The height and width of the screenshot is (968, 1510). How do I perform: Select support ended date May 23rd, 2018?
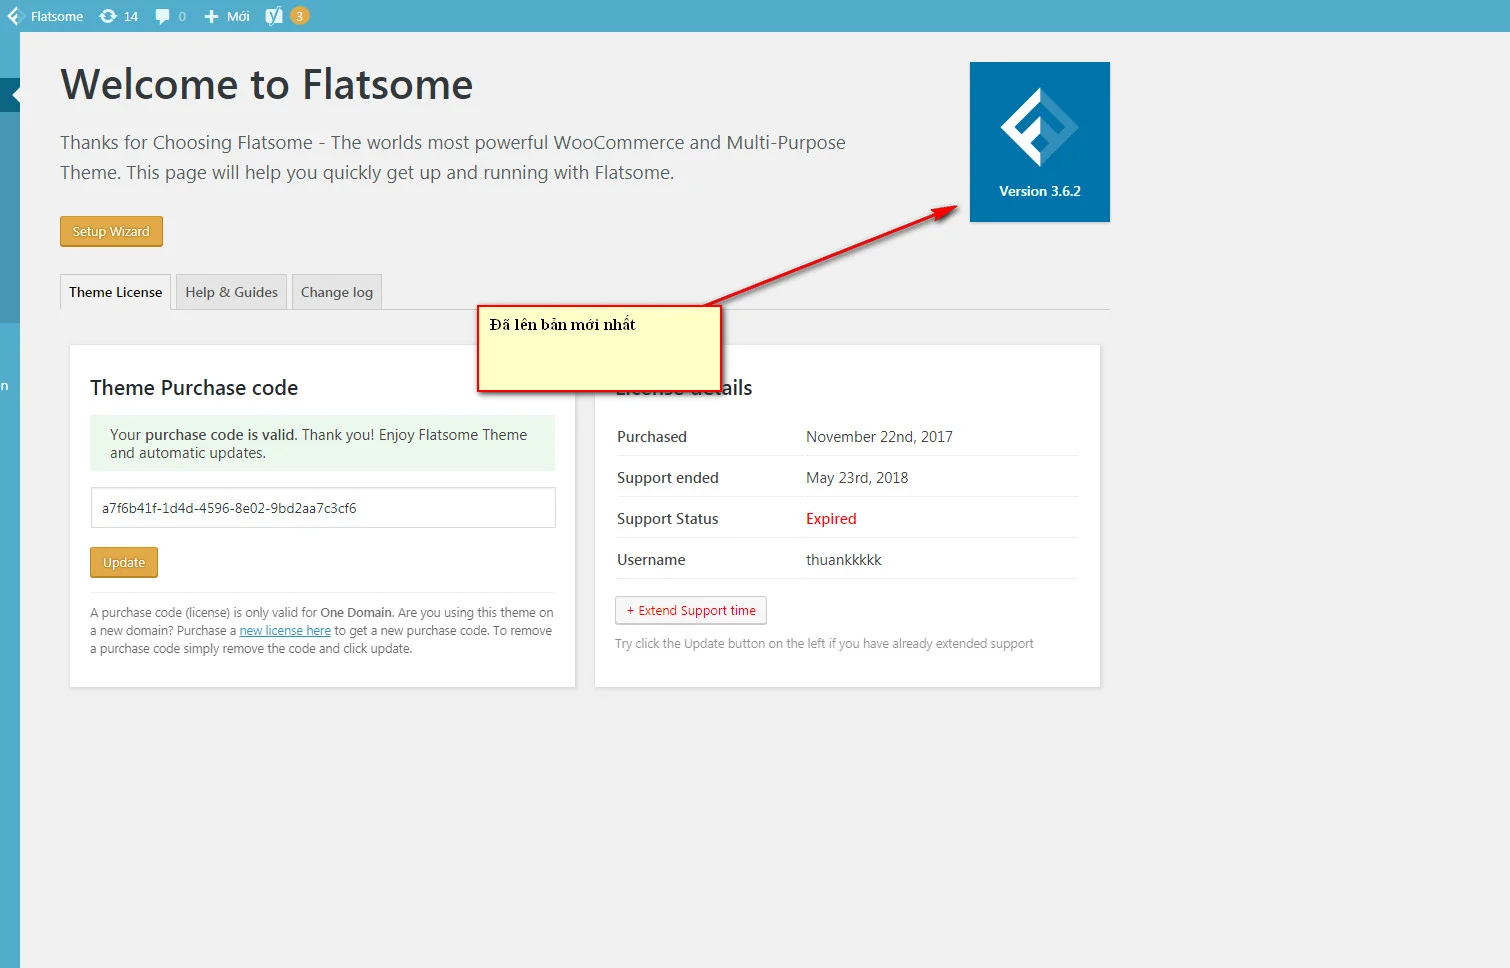coord(857,478)
